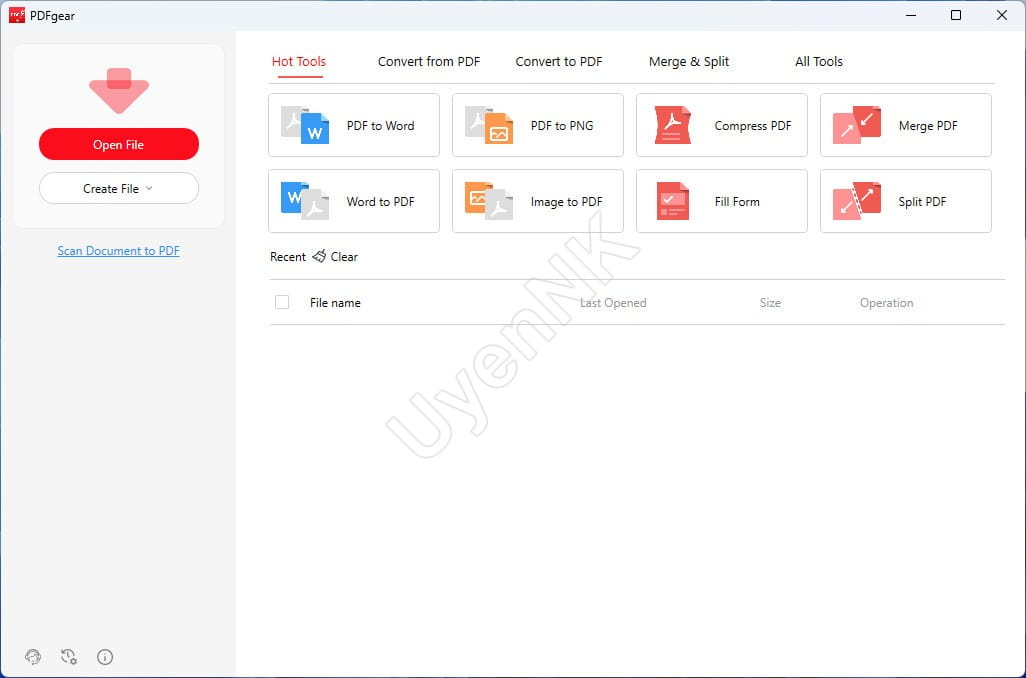
Task: Click the Recent label
Action: point(288,257)
